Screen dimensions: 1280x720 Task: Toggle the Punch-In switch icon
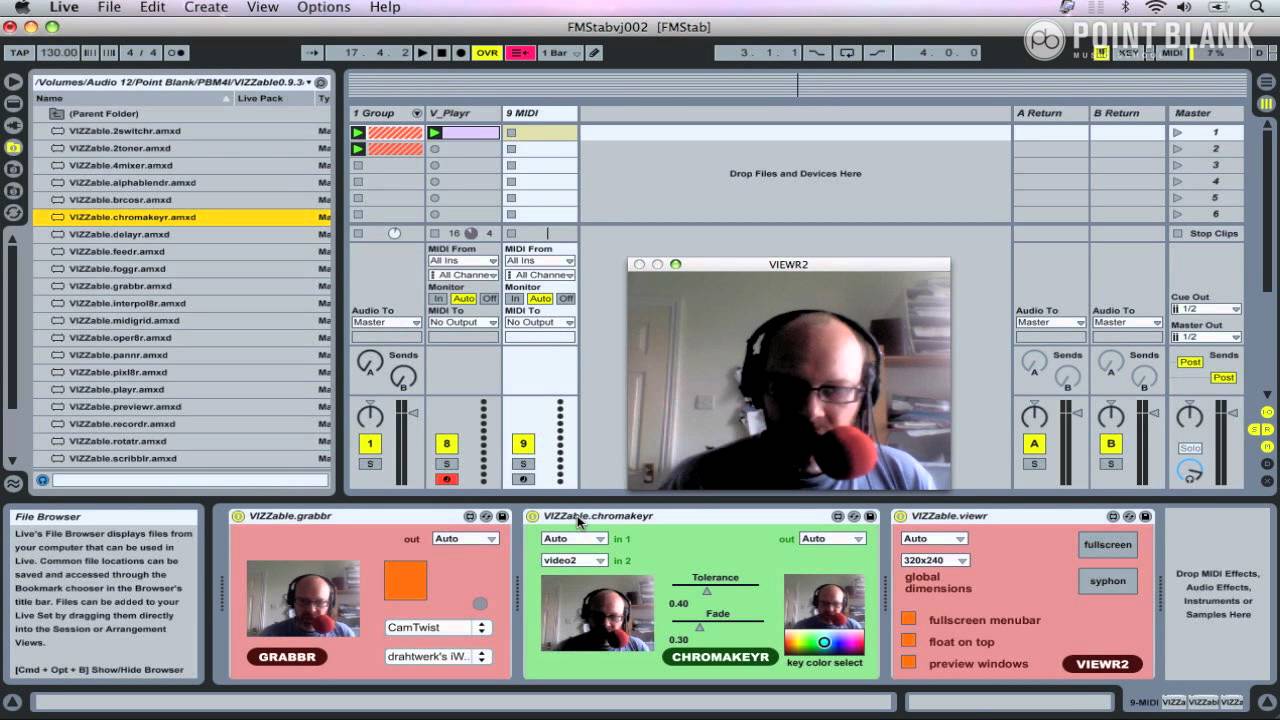coord(817,53)
